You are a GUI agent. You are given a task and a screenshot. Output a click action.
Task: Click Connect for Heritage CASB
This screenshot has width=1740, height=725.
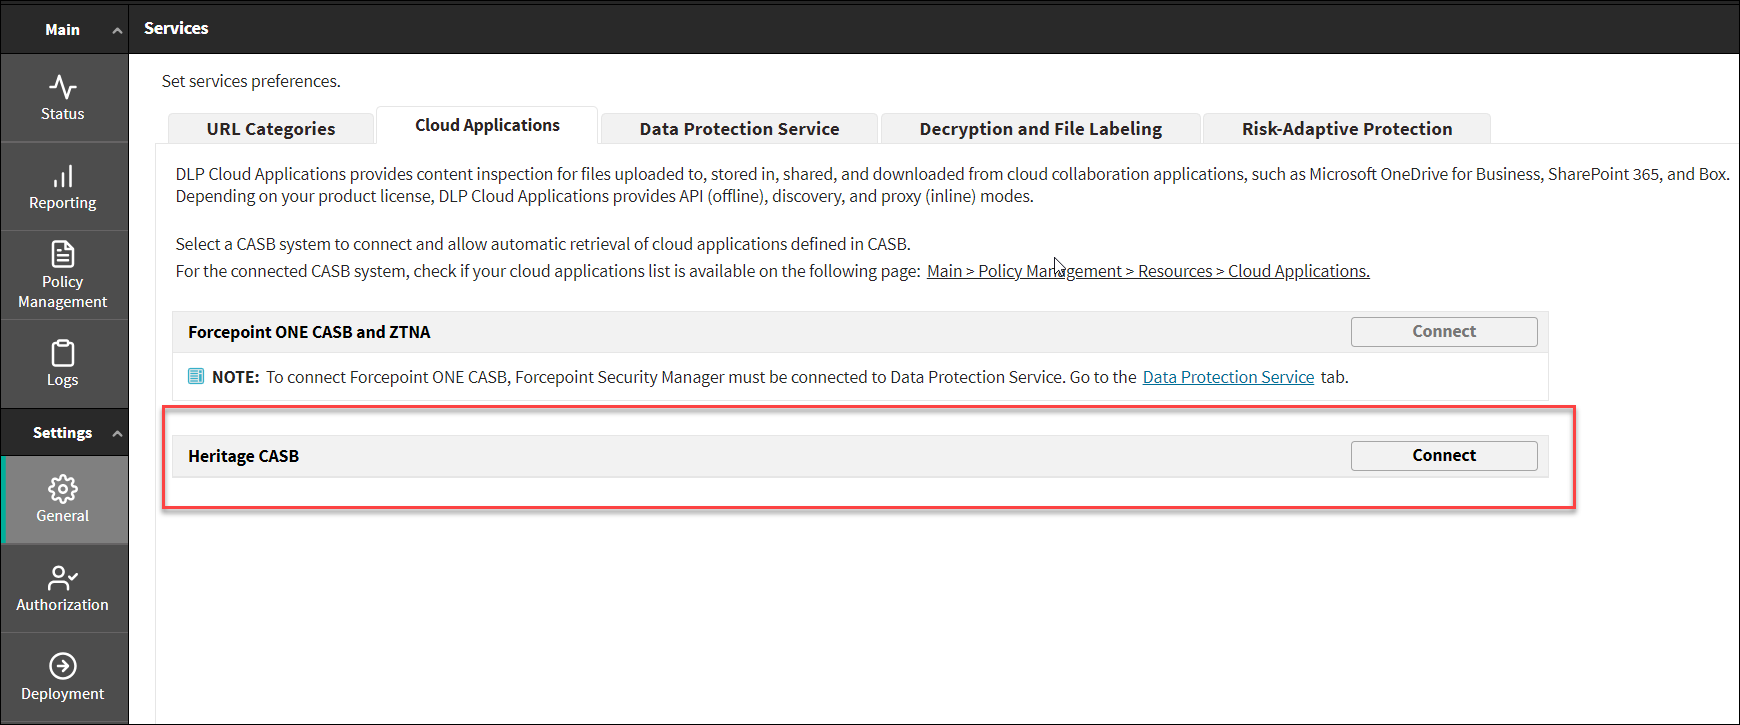pyautogui.click(x=1443, y=456)
